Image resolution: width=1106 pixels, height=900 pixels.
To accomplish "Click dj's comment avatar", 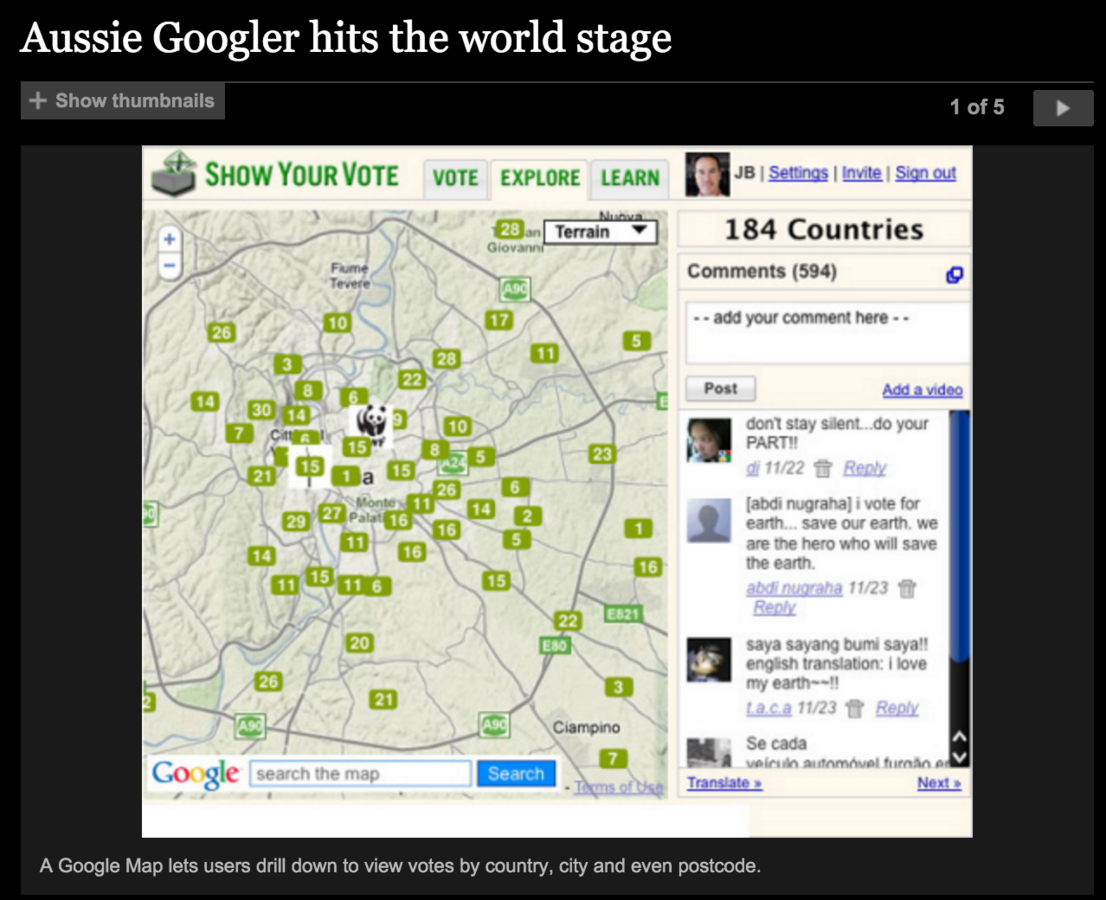I will click(709, 440).
